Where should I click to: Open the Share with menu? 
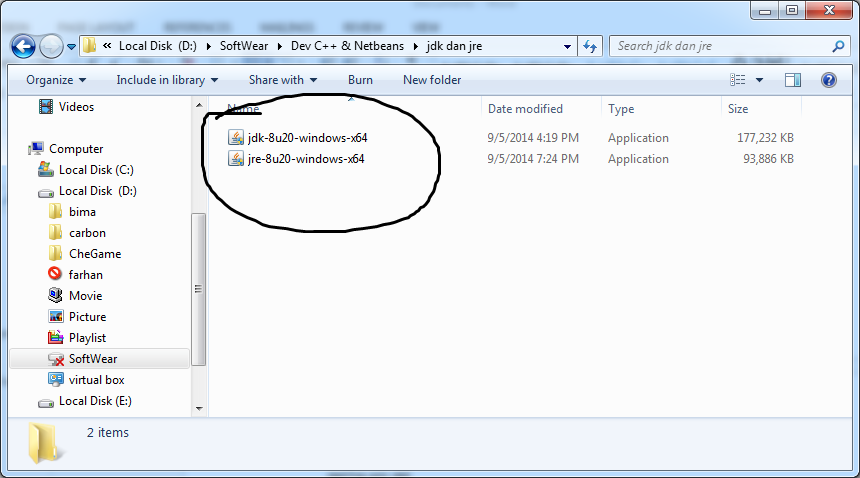click(x=283, y=80)
